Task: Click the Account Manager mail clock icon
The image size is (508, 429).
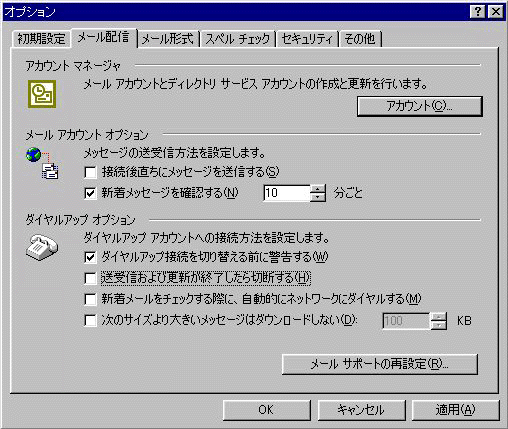Action: (42, 94)
